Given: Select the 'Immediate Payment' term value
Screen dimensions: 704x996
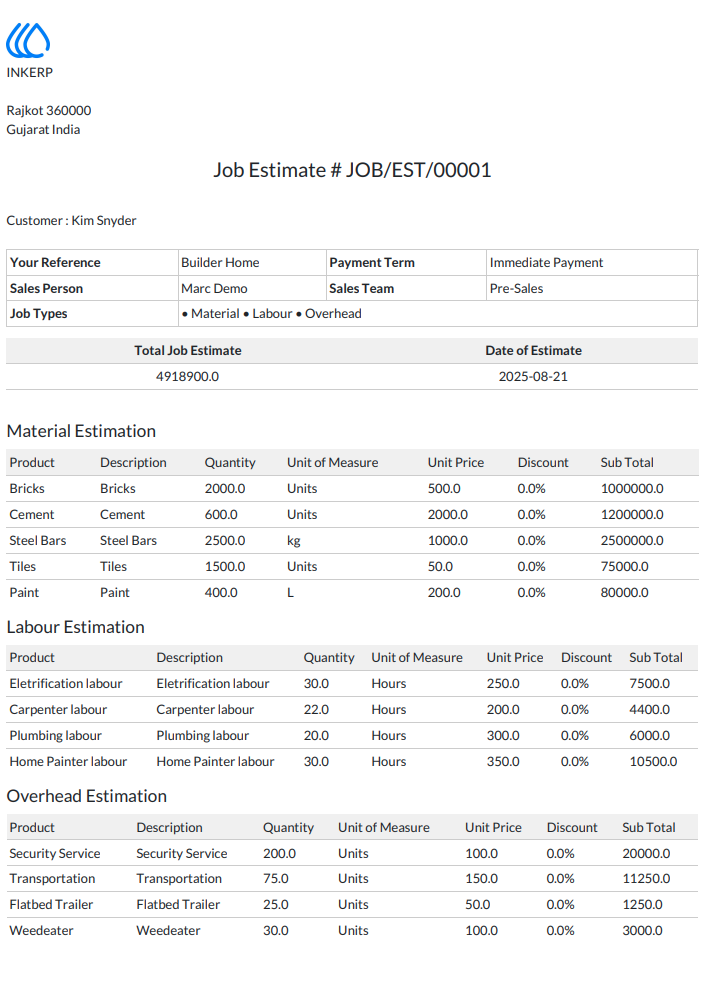Looking at the screenshot, I should click(546, 262).
